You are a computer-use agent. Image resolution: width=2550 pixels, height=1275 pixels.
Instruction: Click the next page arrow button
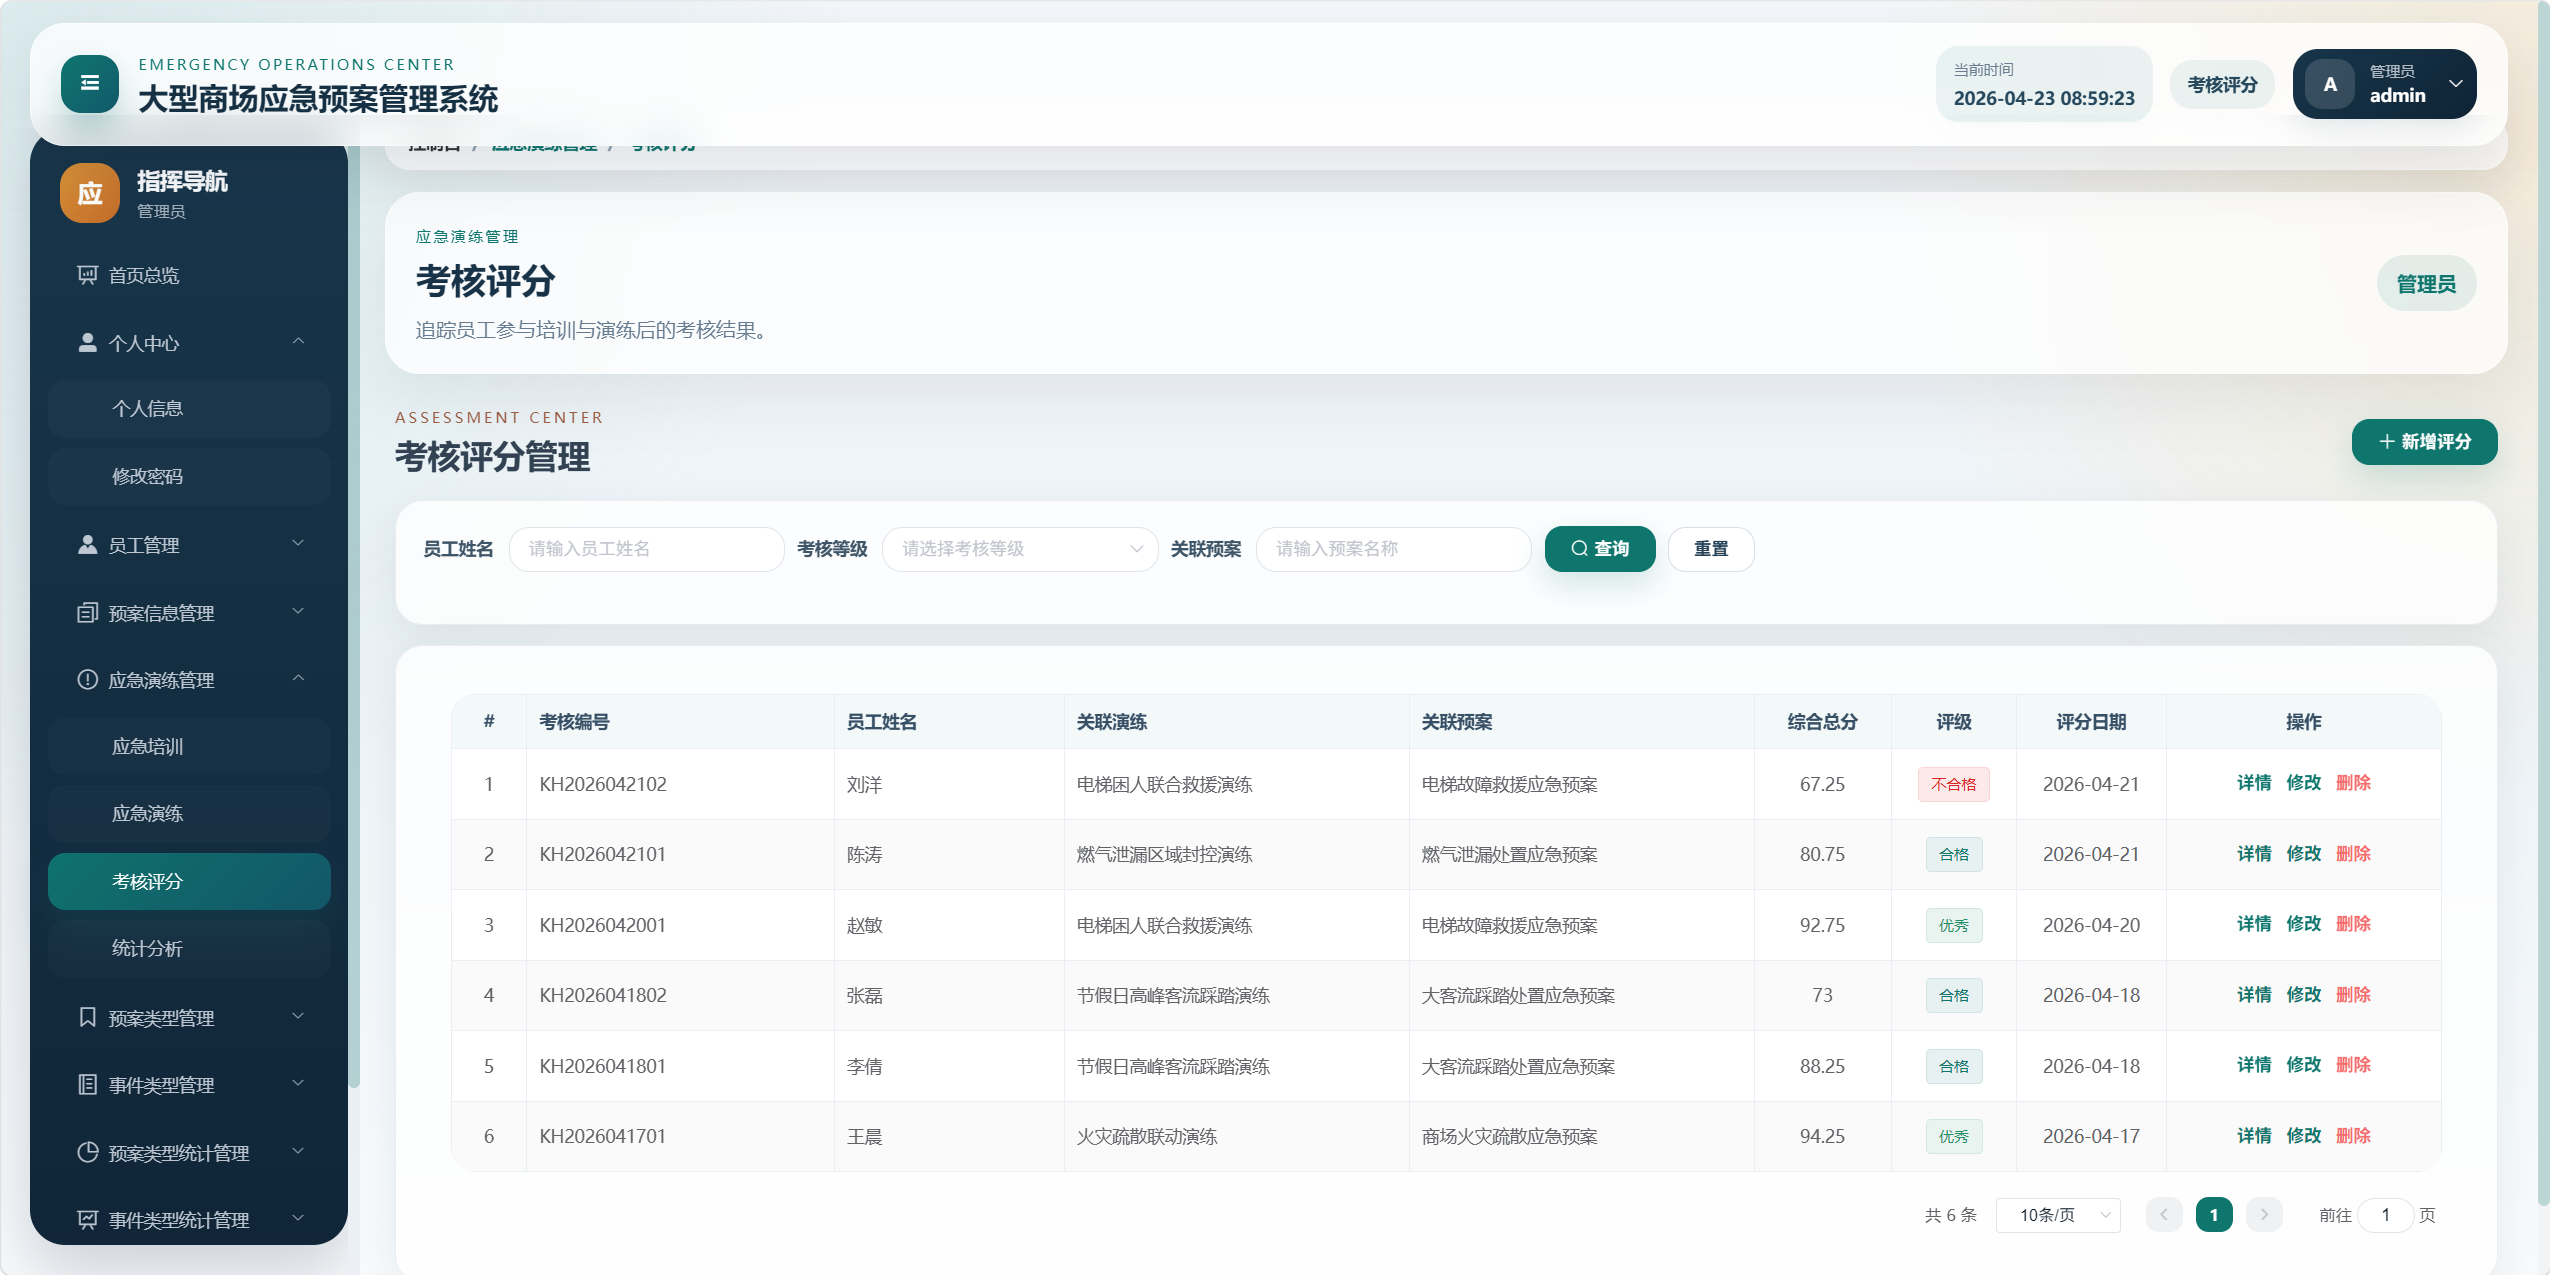pyautogui.click(x=2264, y=1215)
